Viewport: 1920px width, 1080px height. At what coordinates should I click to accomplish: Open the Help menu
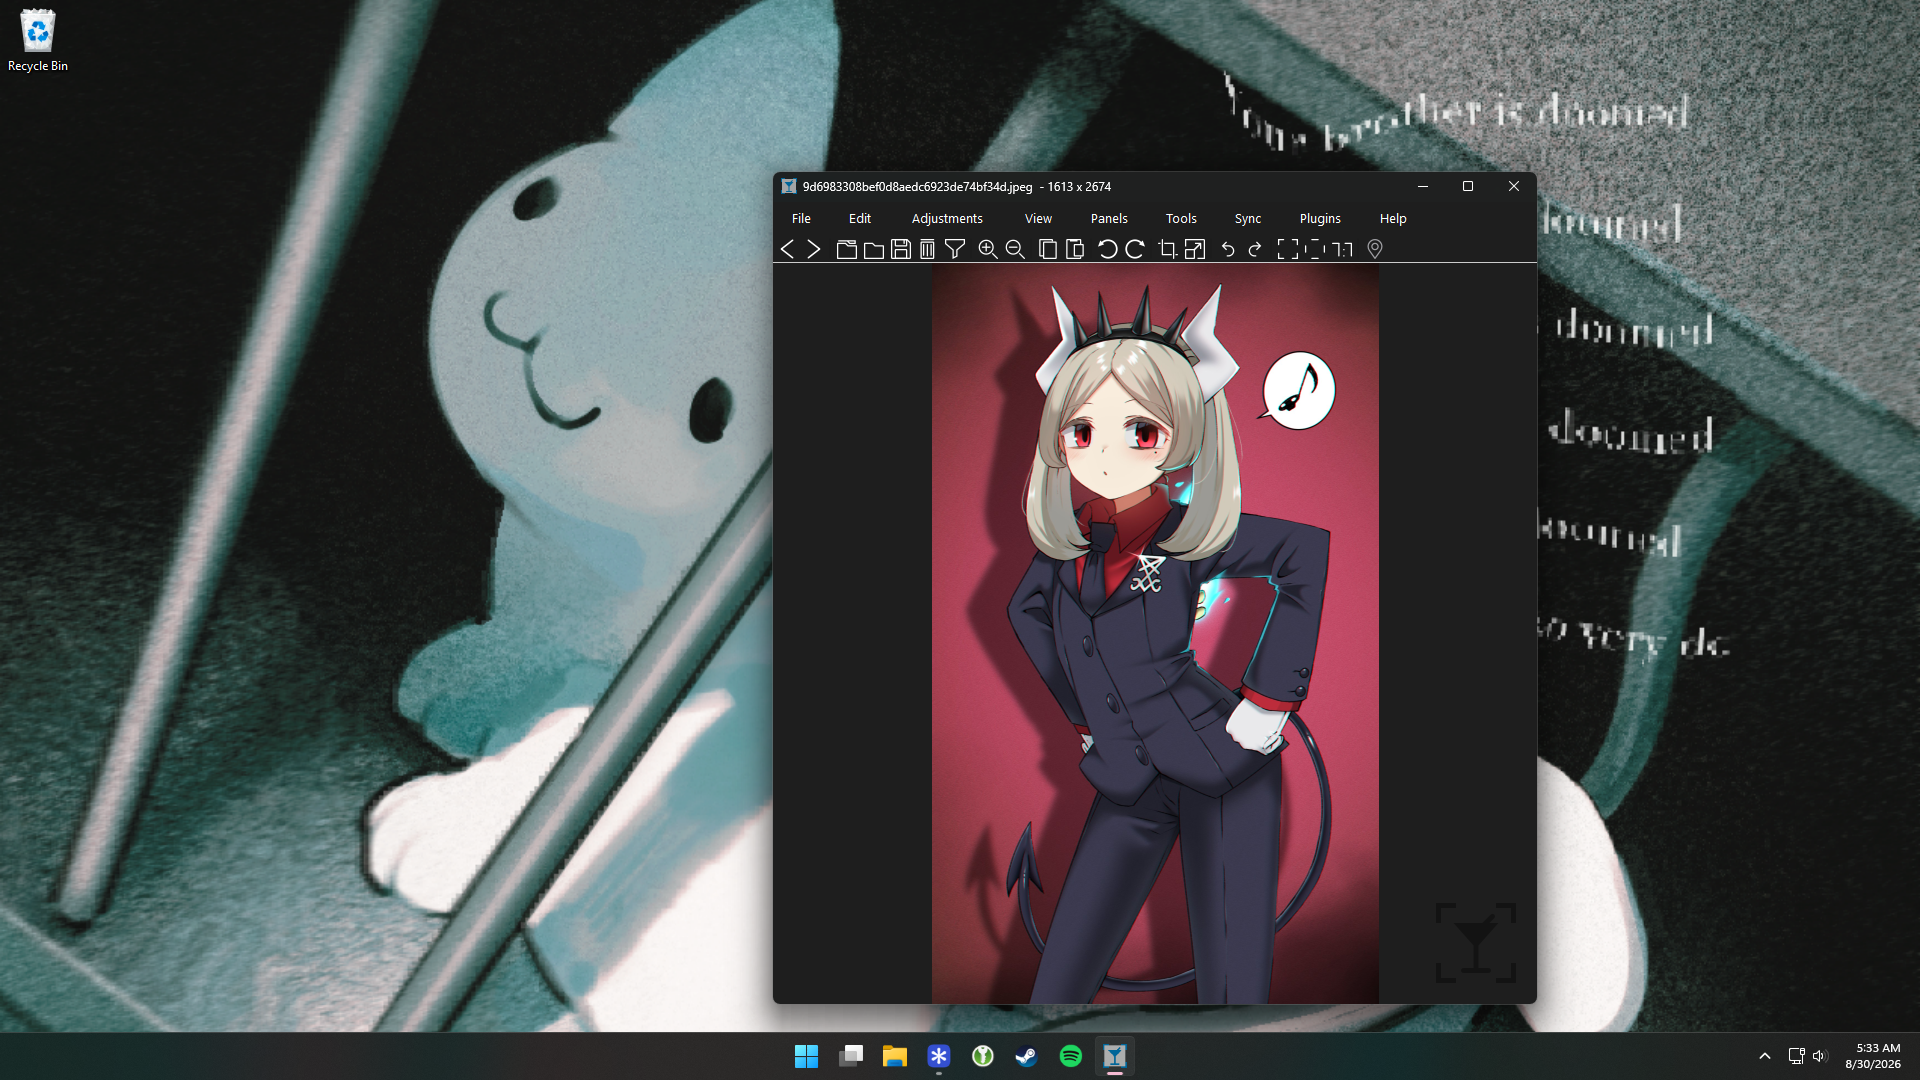1393,218
